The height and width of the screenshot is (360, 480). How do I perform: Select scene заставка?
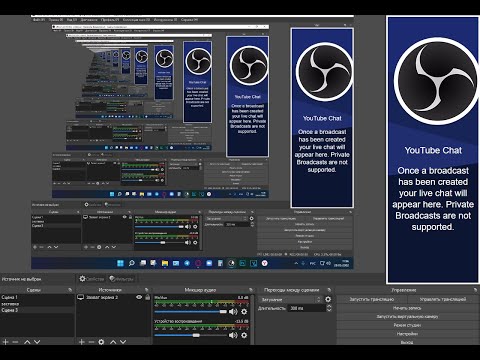(x=37, y=304)
